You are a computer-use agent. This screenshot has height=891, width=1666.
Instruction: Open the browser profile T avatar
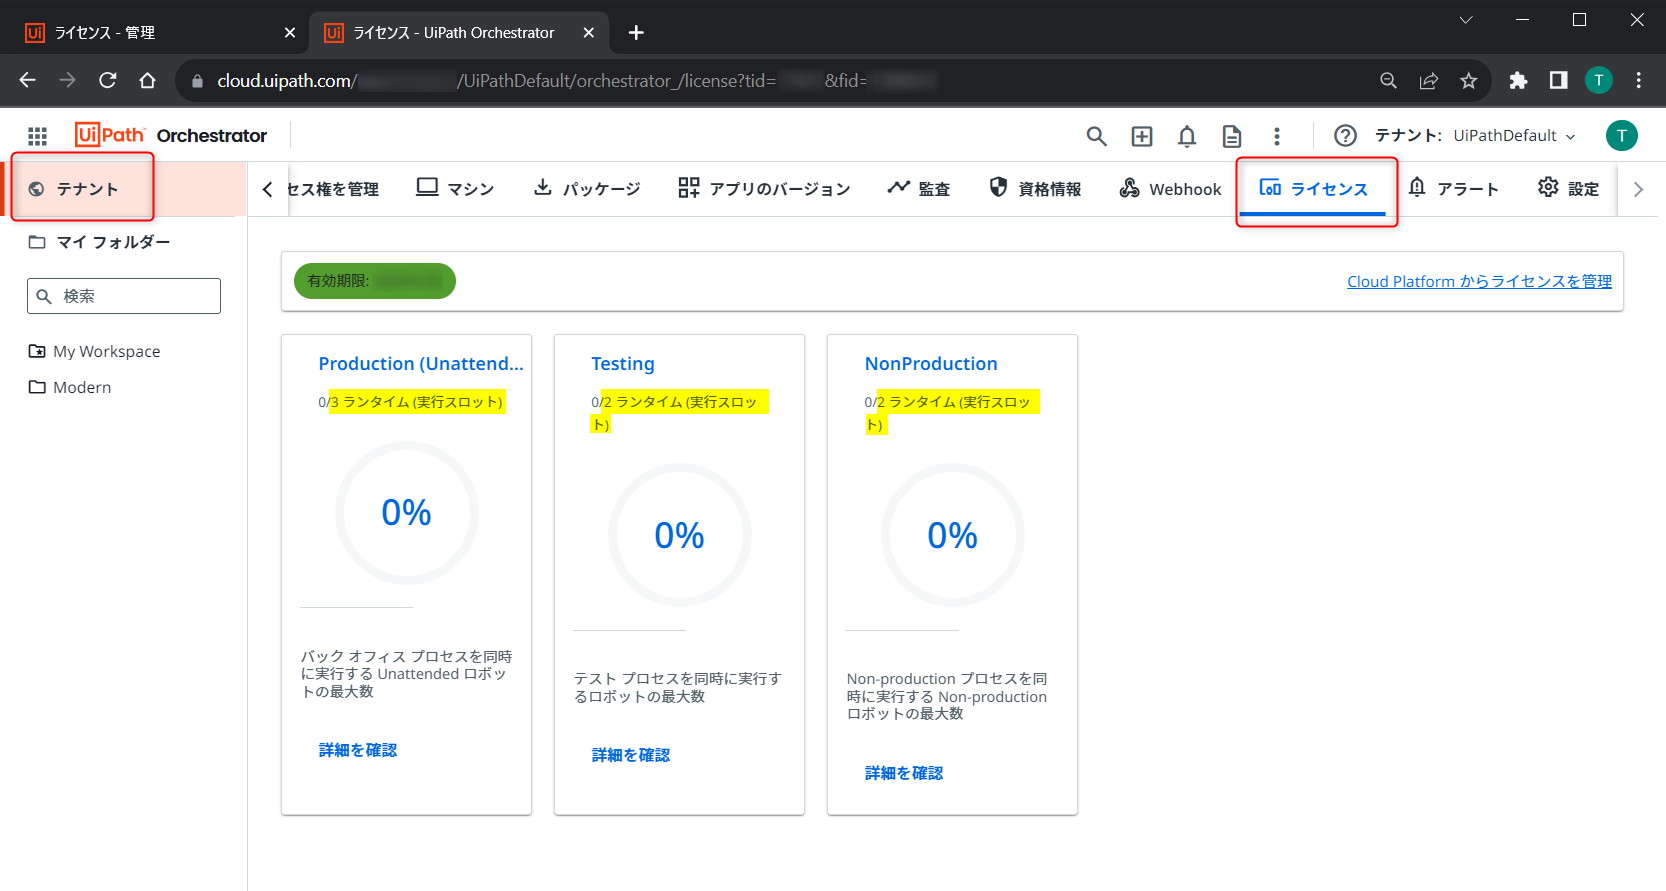pyautogui.click(x=1599, y=80)
